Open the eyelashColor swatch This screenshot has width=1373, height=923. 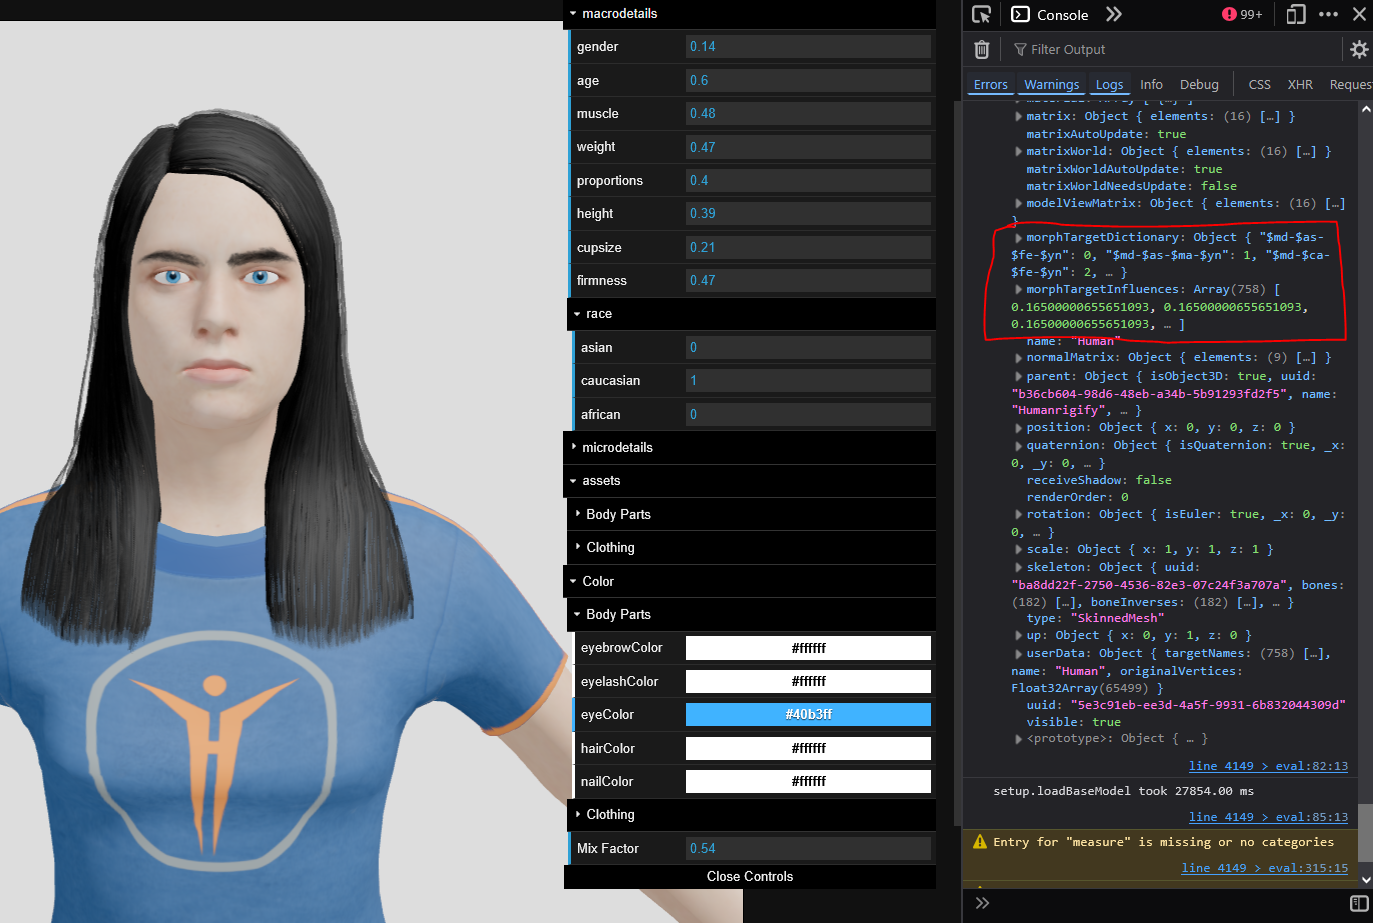pyautogui.click(x=808, y=682)
